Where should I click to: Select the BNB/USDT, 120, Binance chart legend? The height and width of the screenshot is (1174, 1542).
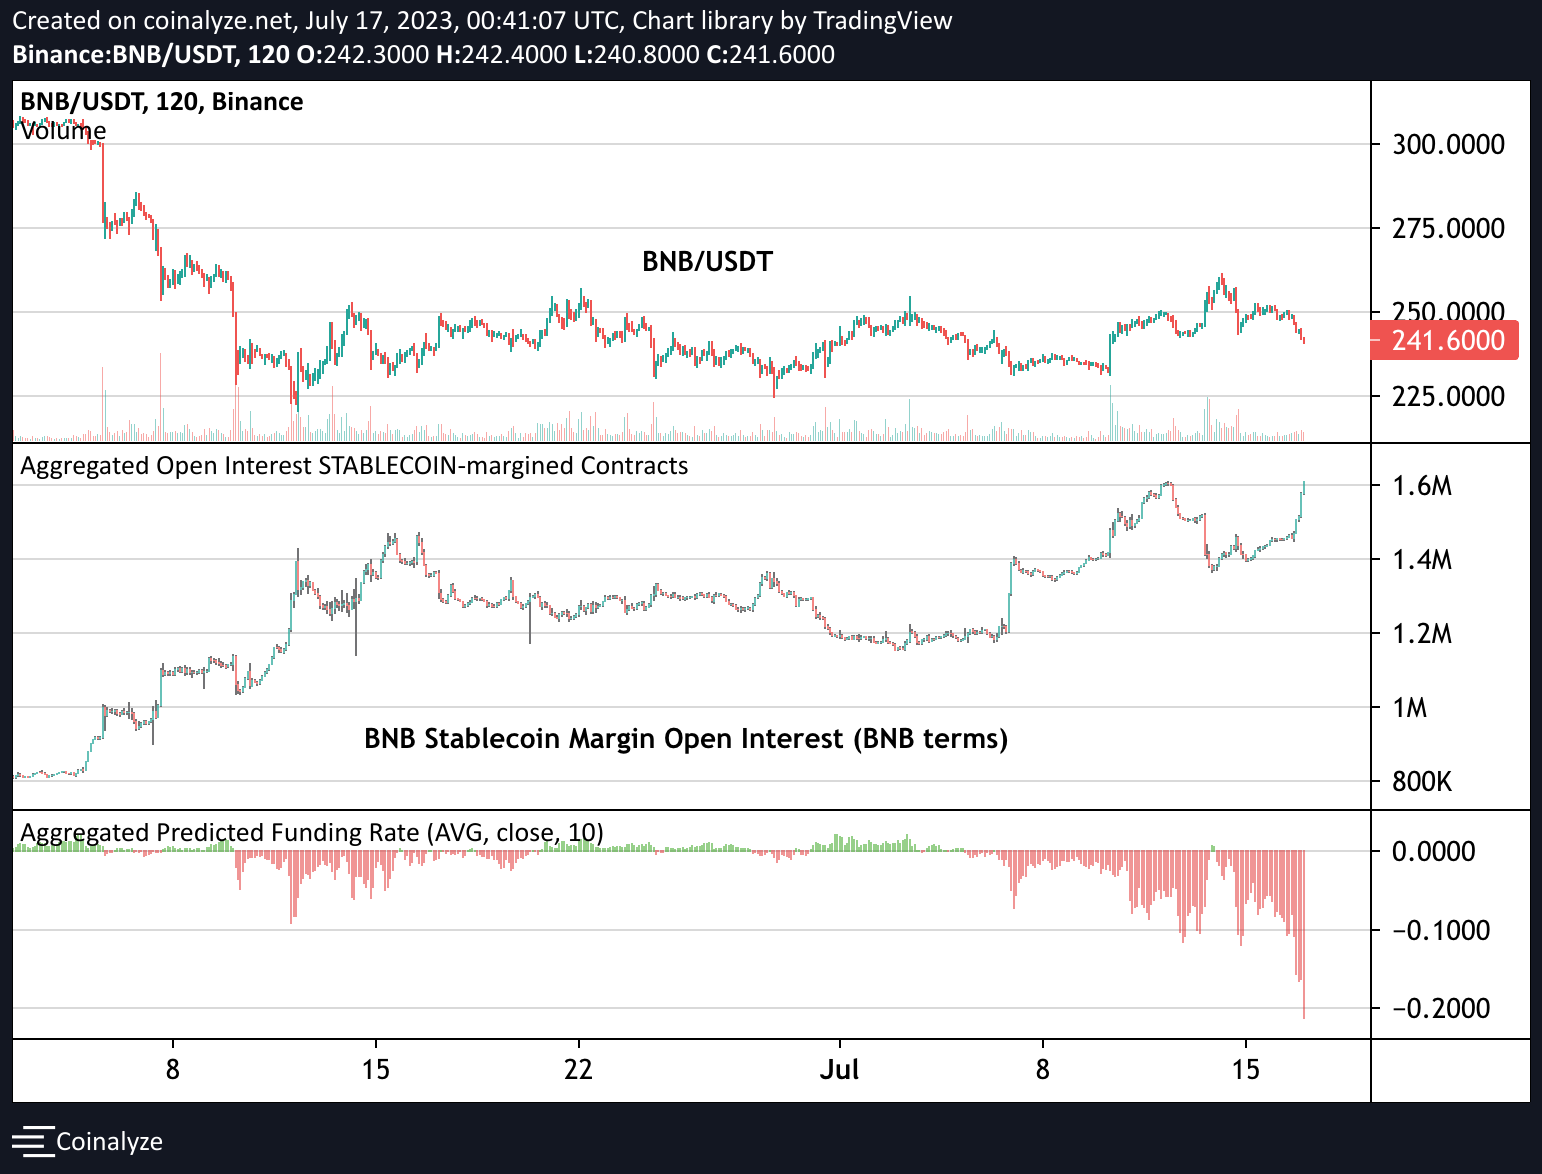pyautogui.click(x=162, y=102)
